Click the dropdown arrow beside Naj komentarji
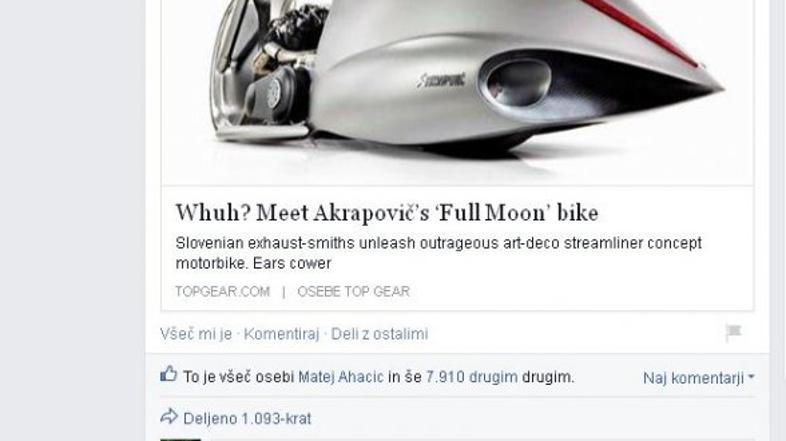The image size is (786, 441). tap(751, 377)
